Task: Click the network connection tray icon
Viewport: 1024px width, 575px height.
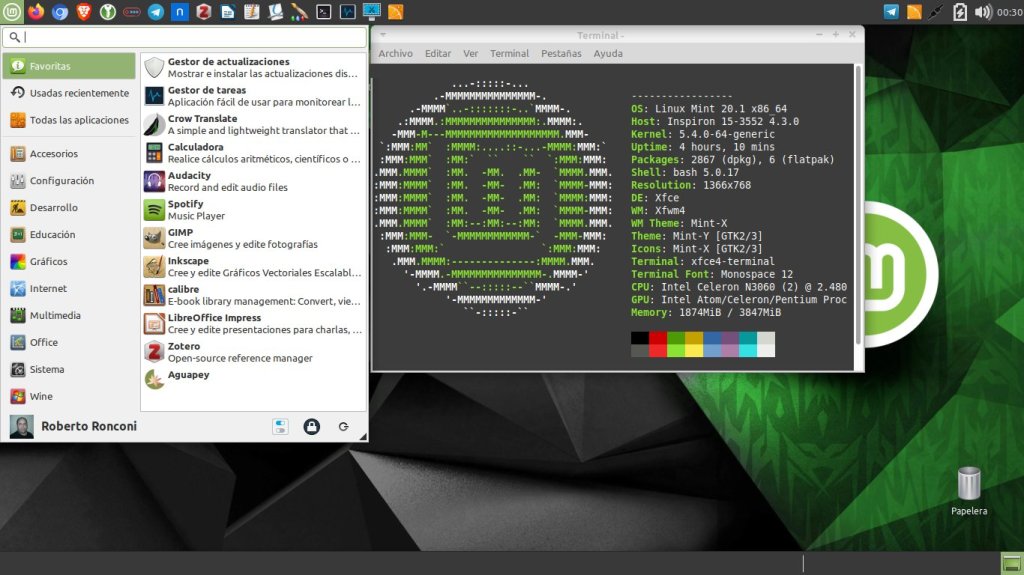Action: click(x=936, y=12)
